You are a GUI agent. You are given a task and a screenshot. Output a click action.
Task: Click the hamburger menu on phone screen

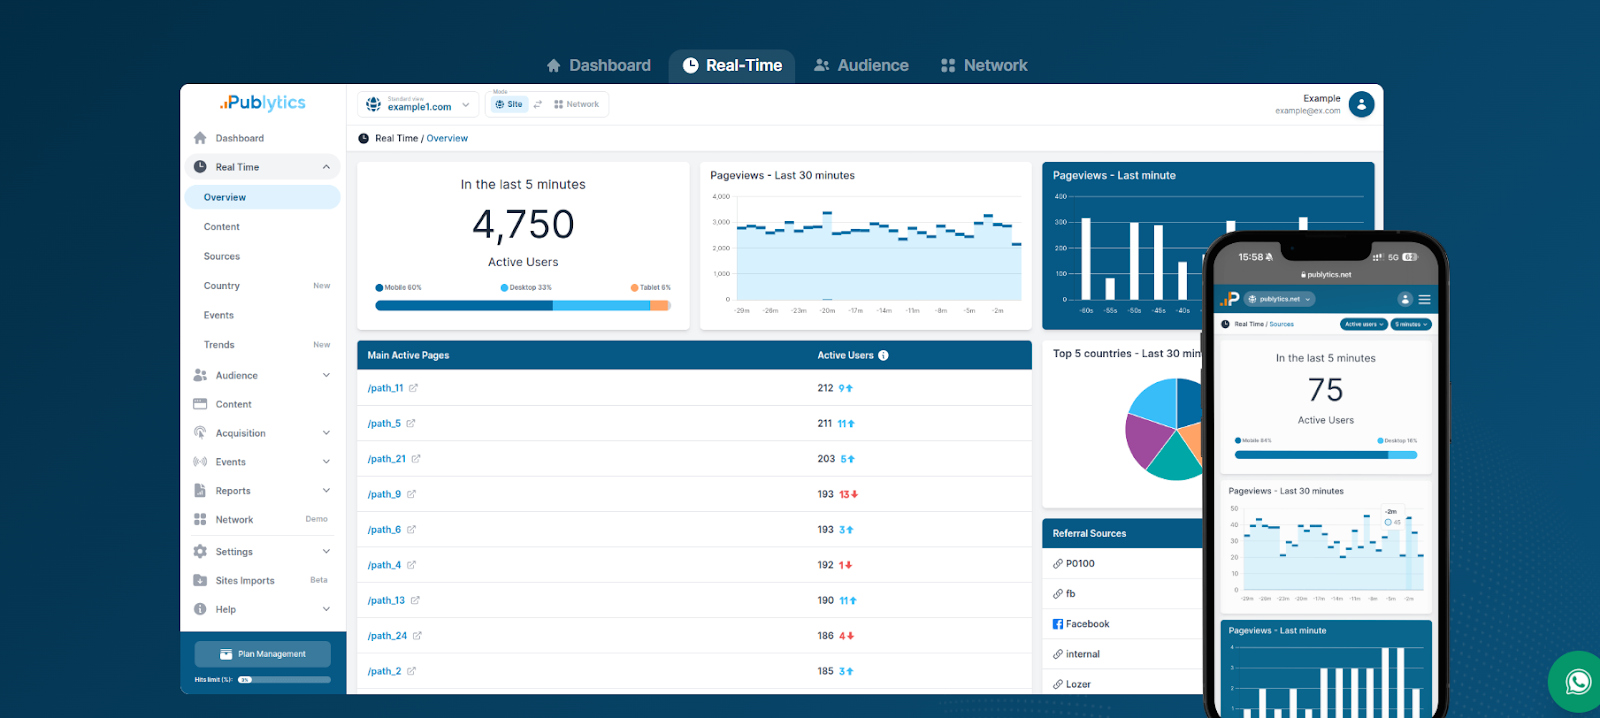[1424, 299]
